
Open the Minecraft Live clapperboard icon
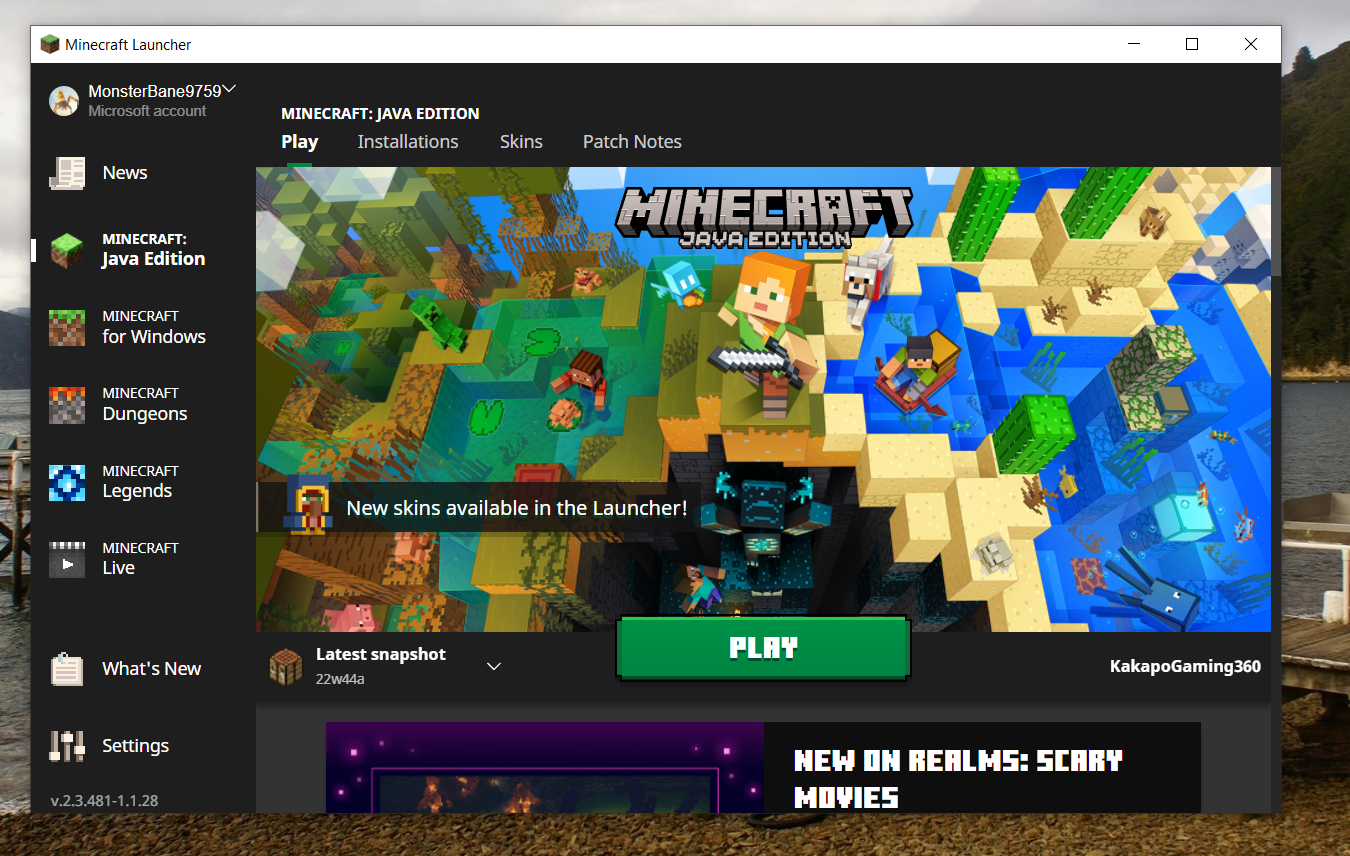67,559
